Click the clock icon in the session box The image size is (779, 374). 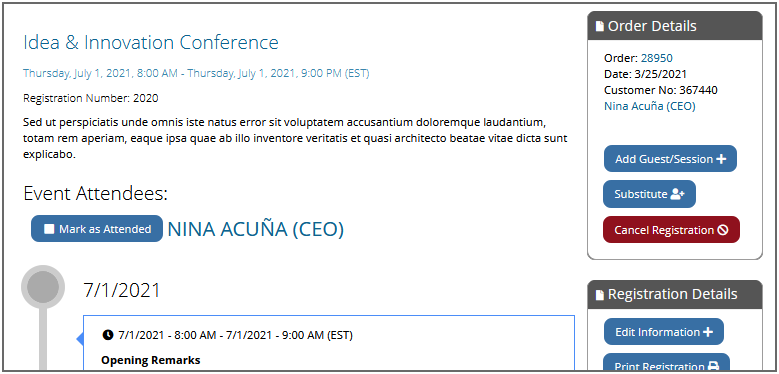tap(108, 335)
